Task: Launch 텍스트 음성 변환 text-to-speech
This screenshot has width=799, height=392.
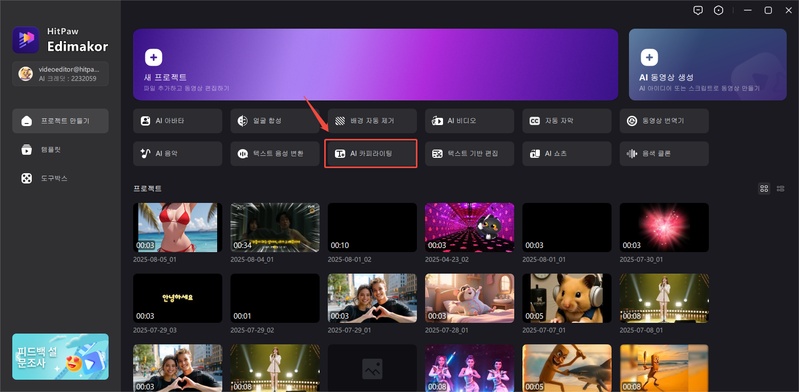Action: pyautogui.click(x=275, y=153)
